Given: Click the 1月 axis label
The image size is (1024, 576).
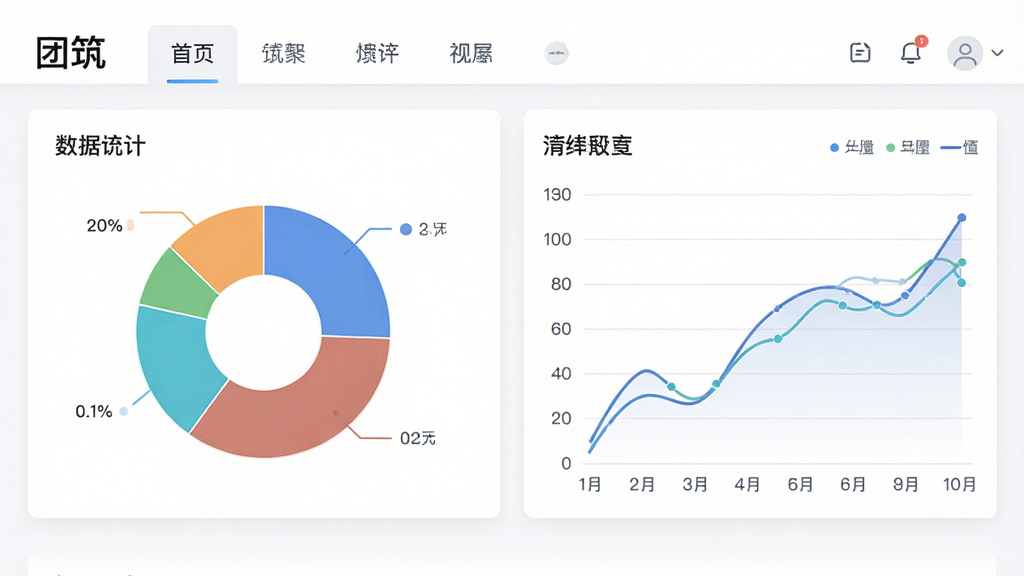Looking at the screenshot, I should 590,485.
